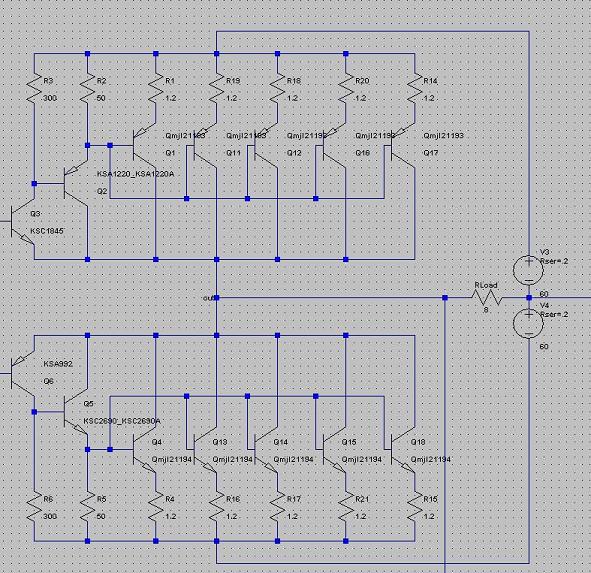
Task: Click the "KSC2690_KSC2690A" model label
Action: click(122, 421)
